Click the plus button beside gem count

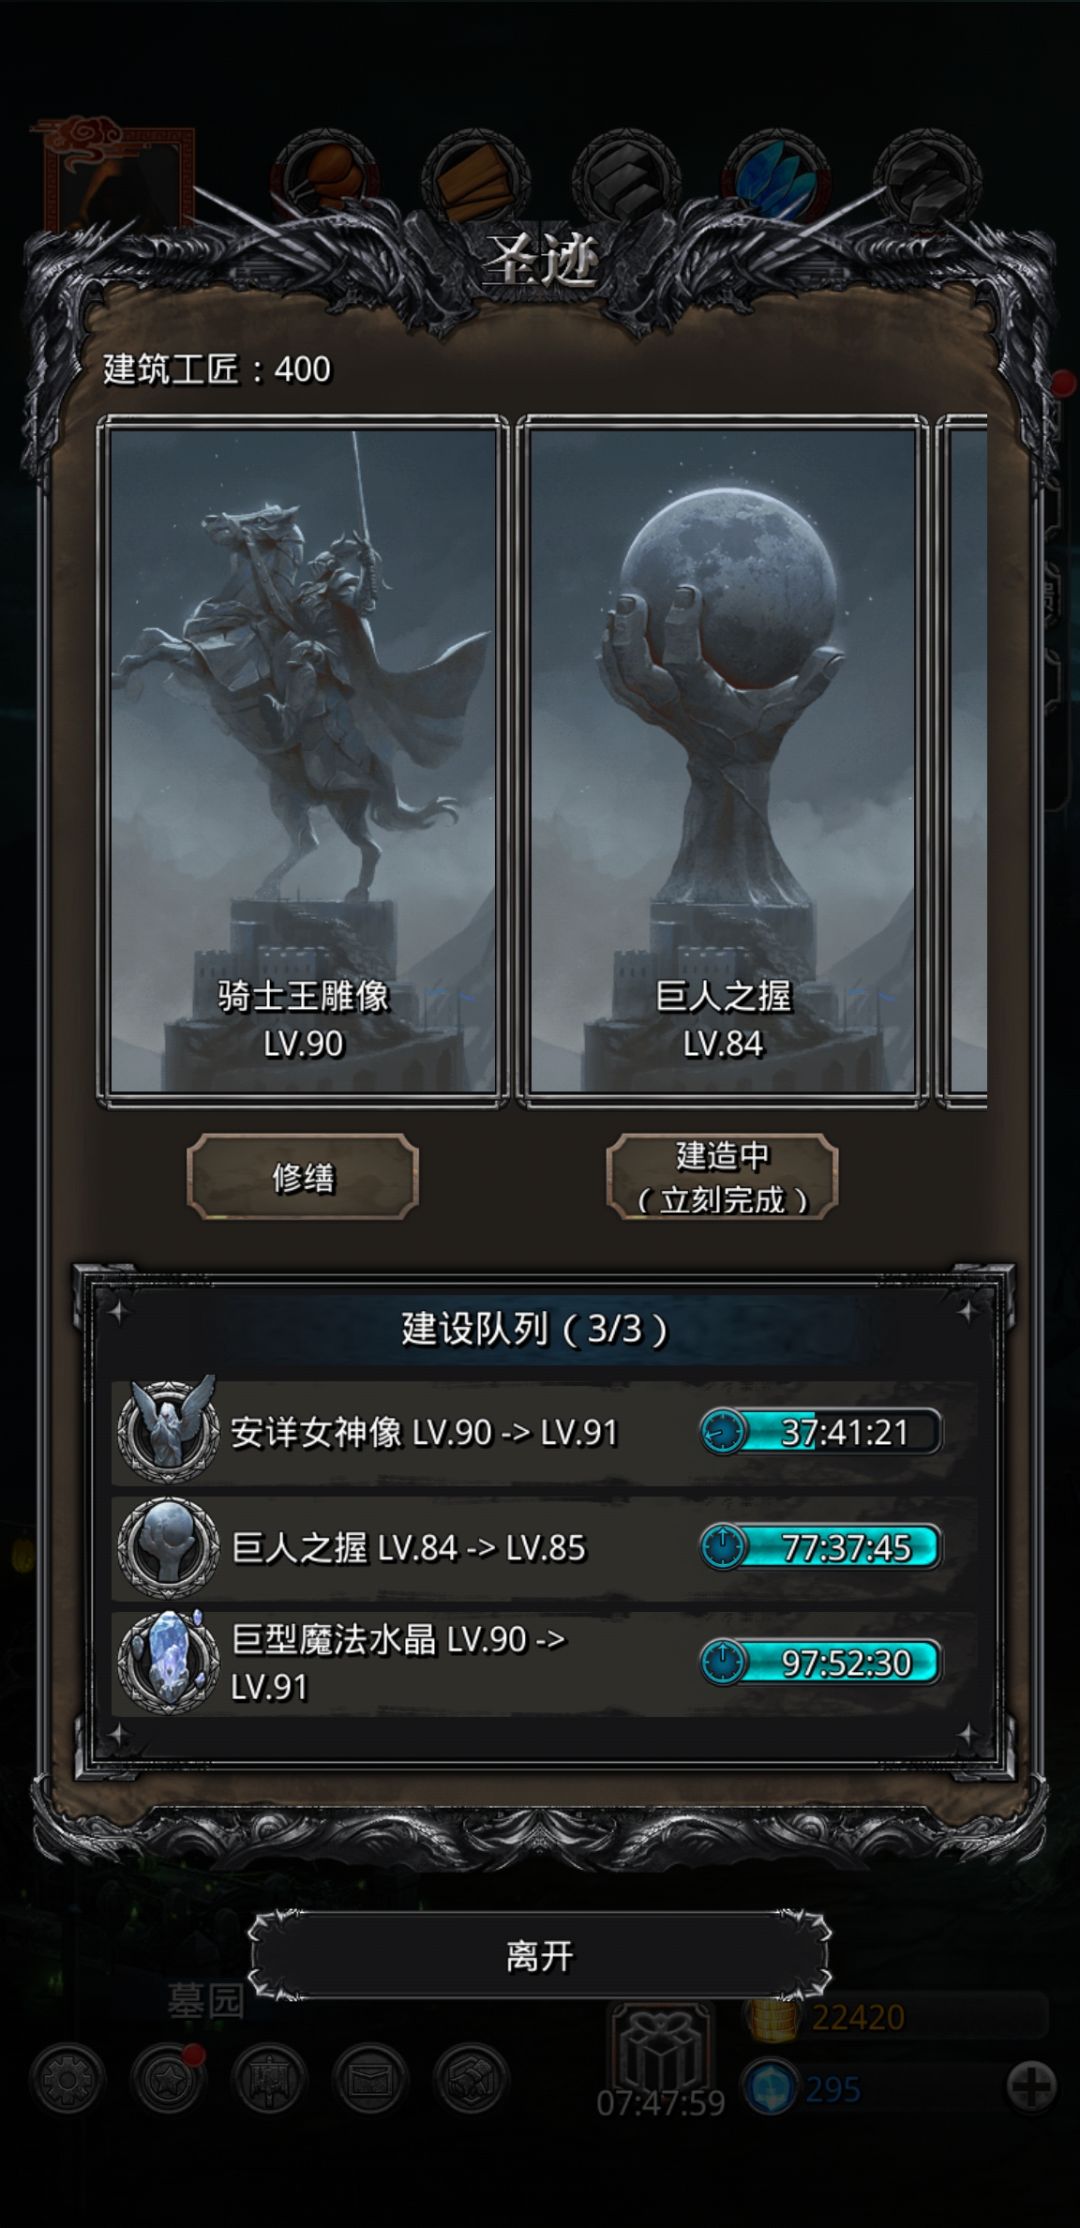click(x=1031, y=2087)
